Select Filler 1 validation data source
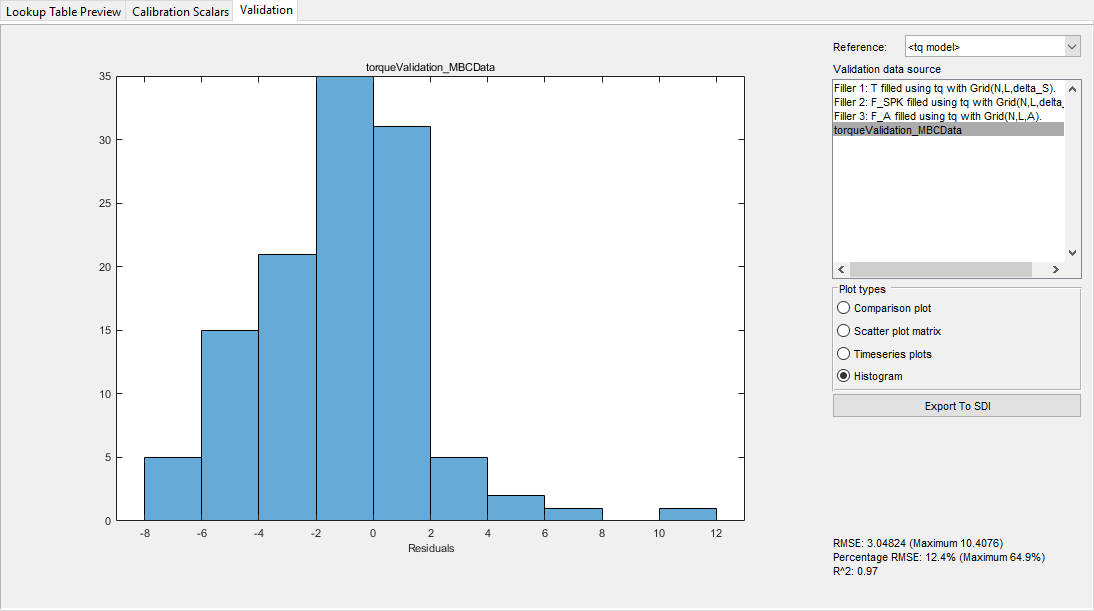The image size is (1094, 611). pos(940,87)
